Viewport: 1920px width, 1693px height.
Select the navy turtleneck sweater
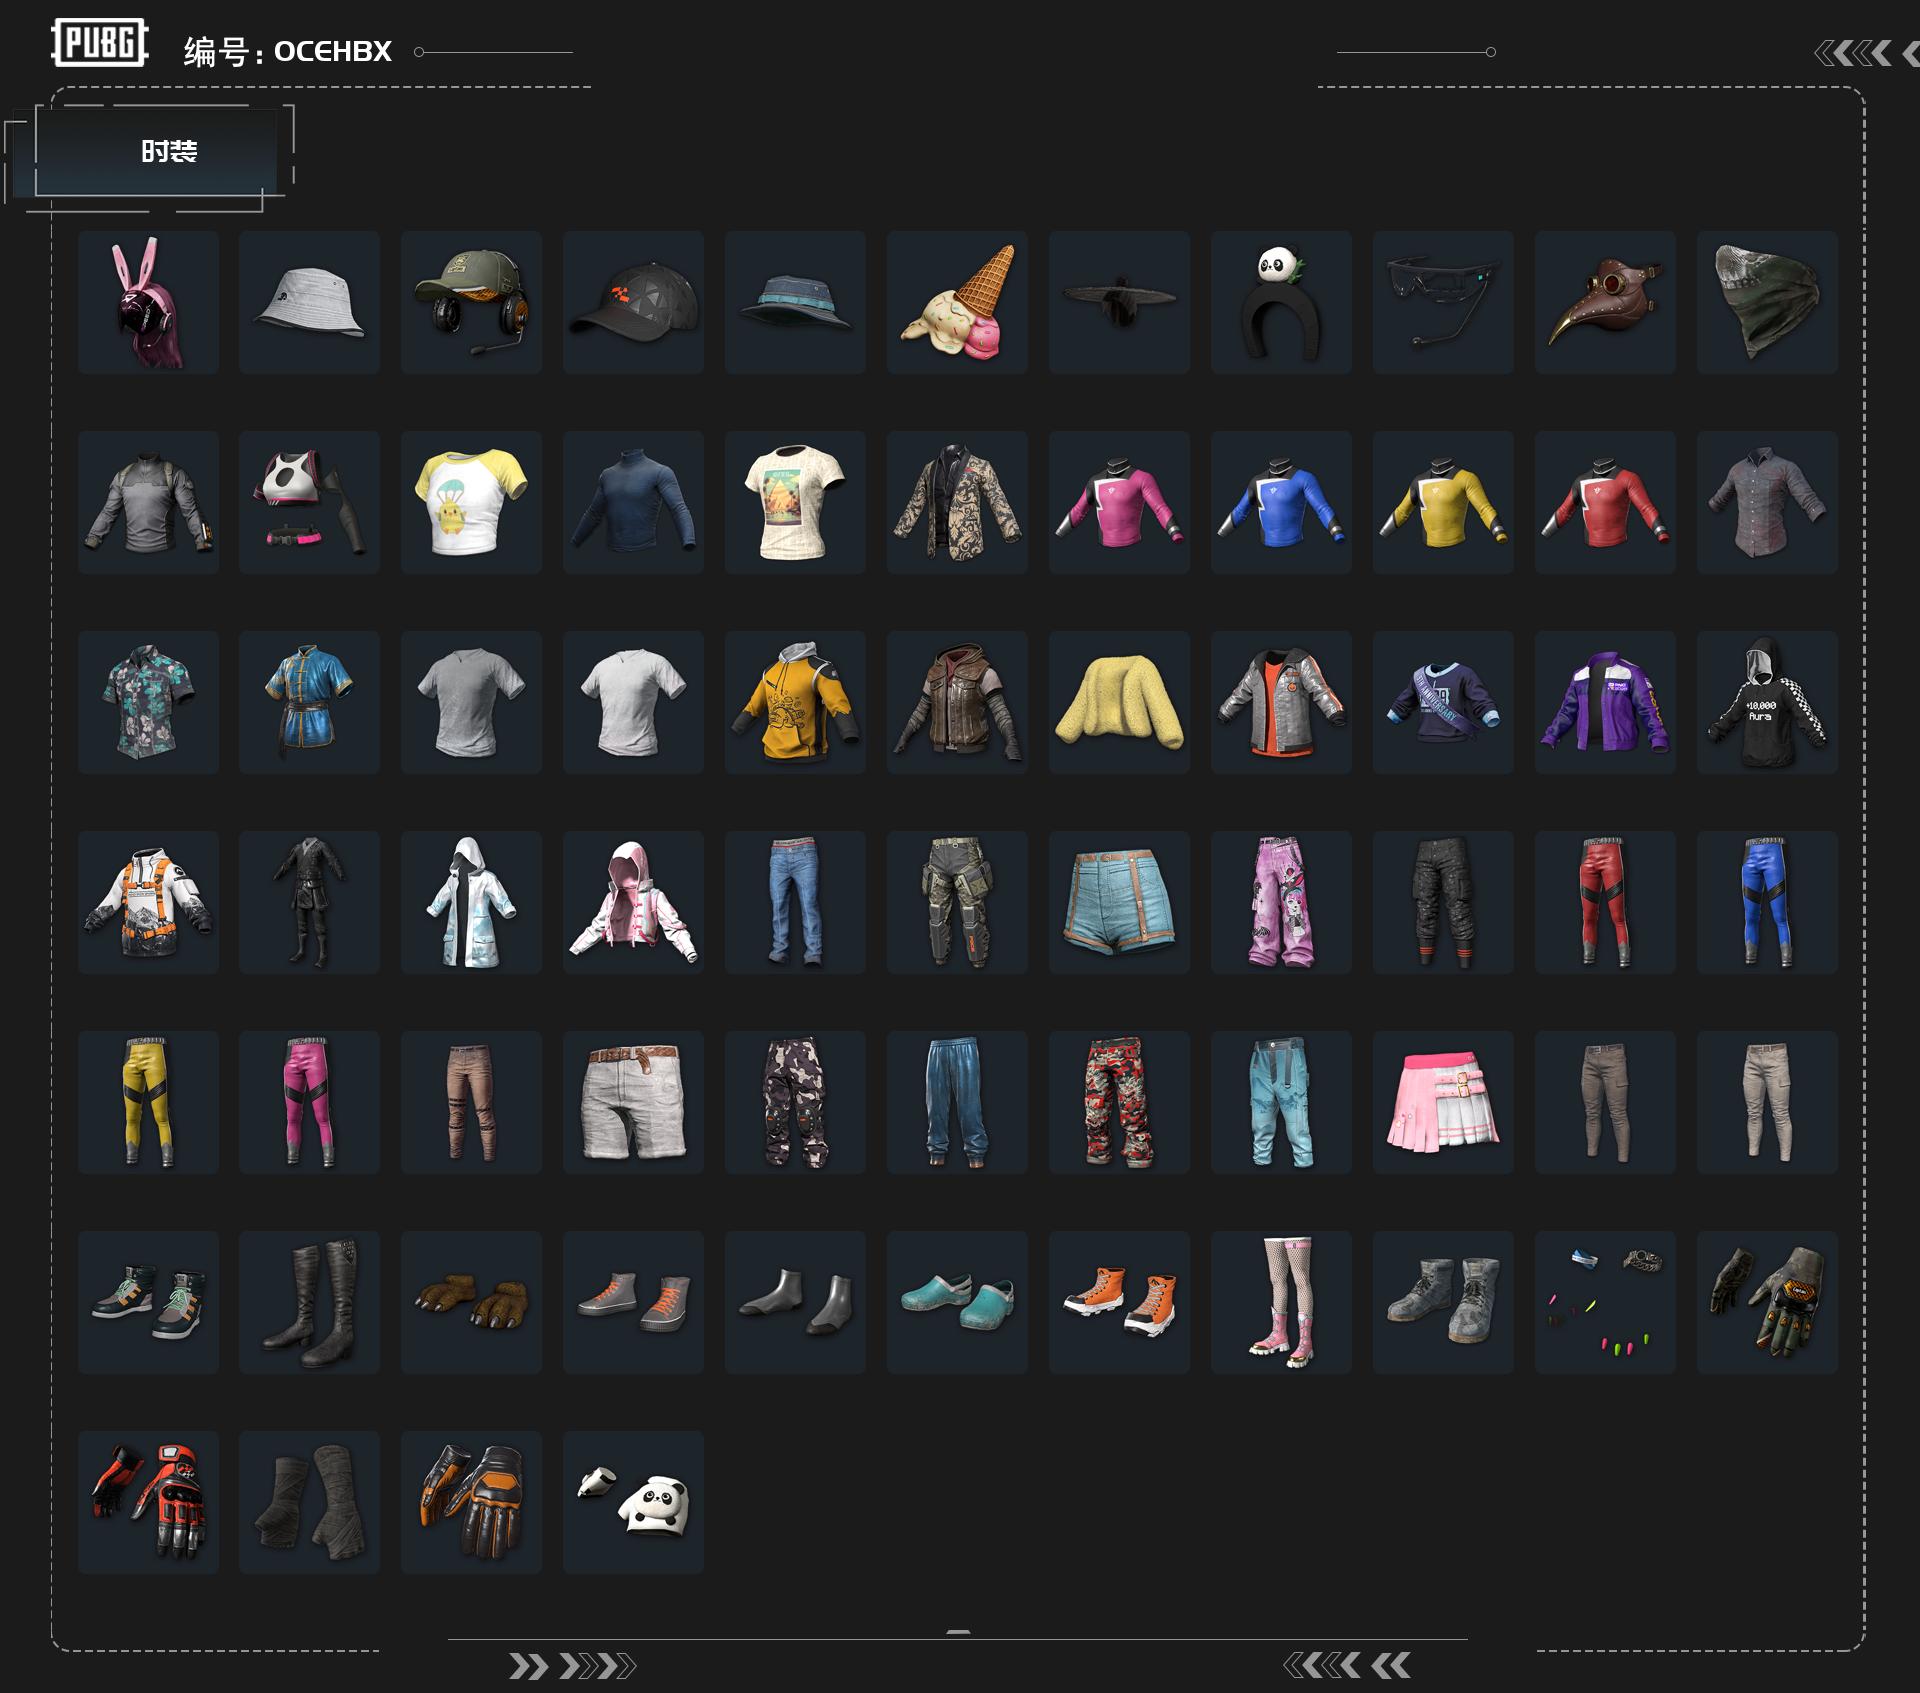(x=634, y=502)
